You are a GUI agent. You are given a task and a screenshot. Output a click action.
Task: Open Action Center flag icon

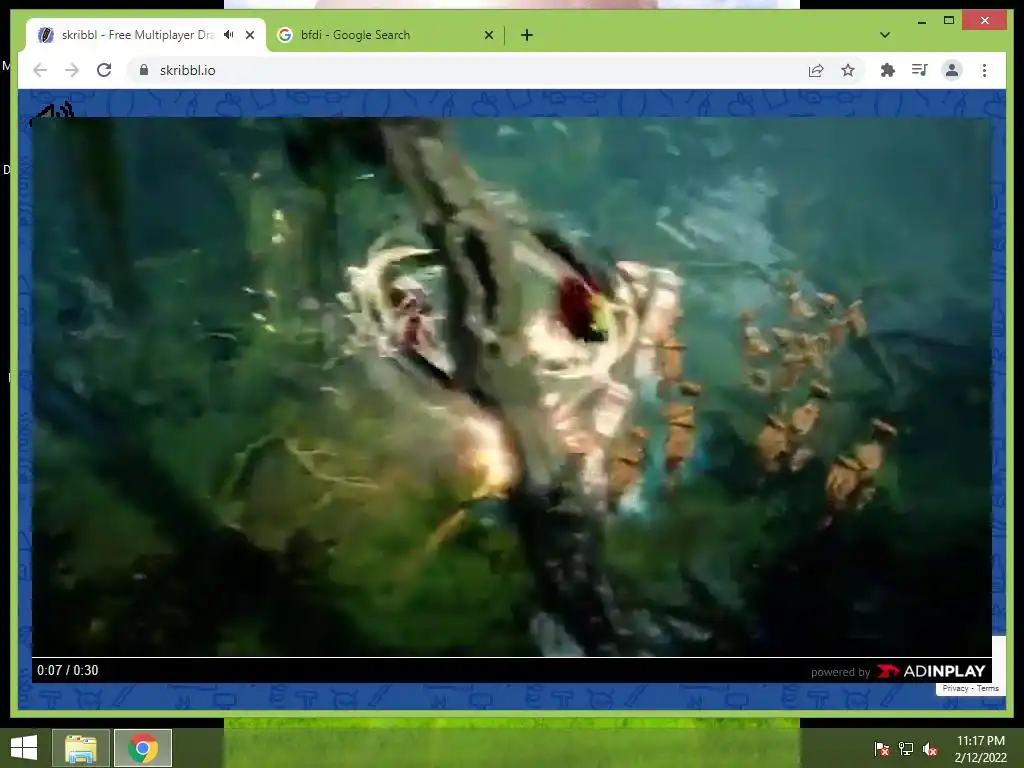882,748
